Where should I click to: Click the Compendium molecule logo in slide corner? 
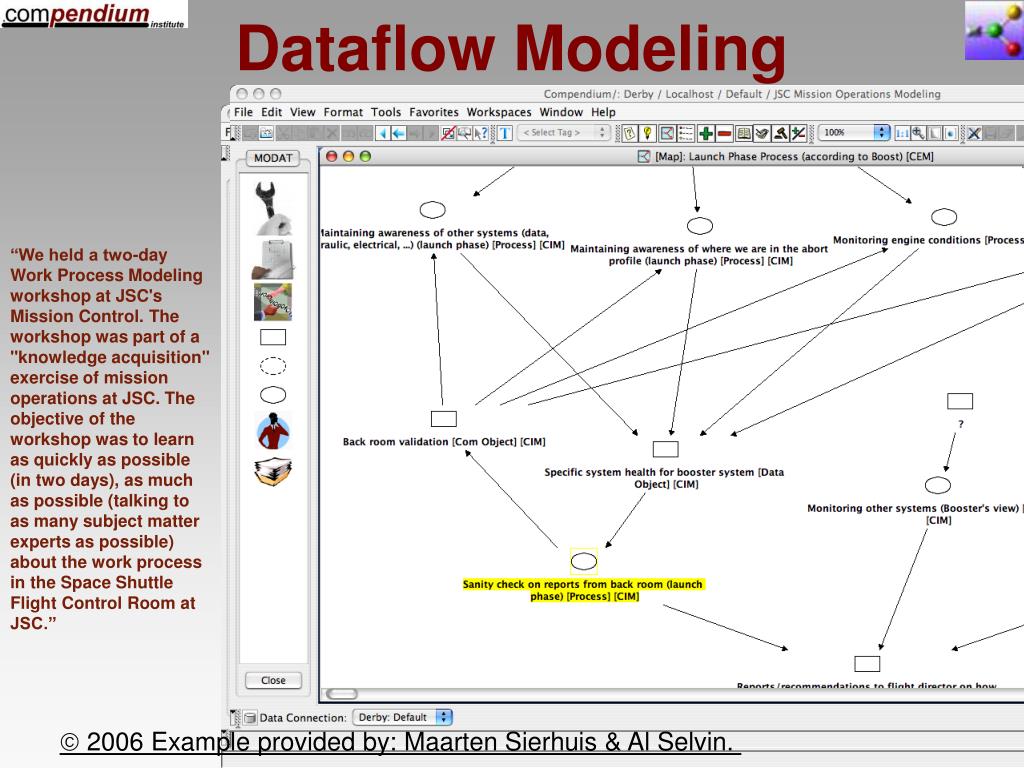(x=995, y=30)
